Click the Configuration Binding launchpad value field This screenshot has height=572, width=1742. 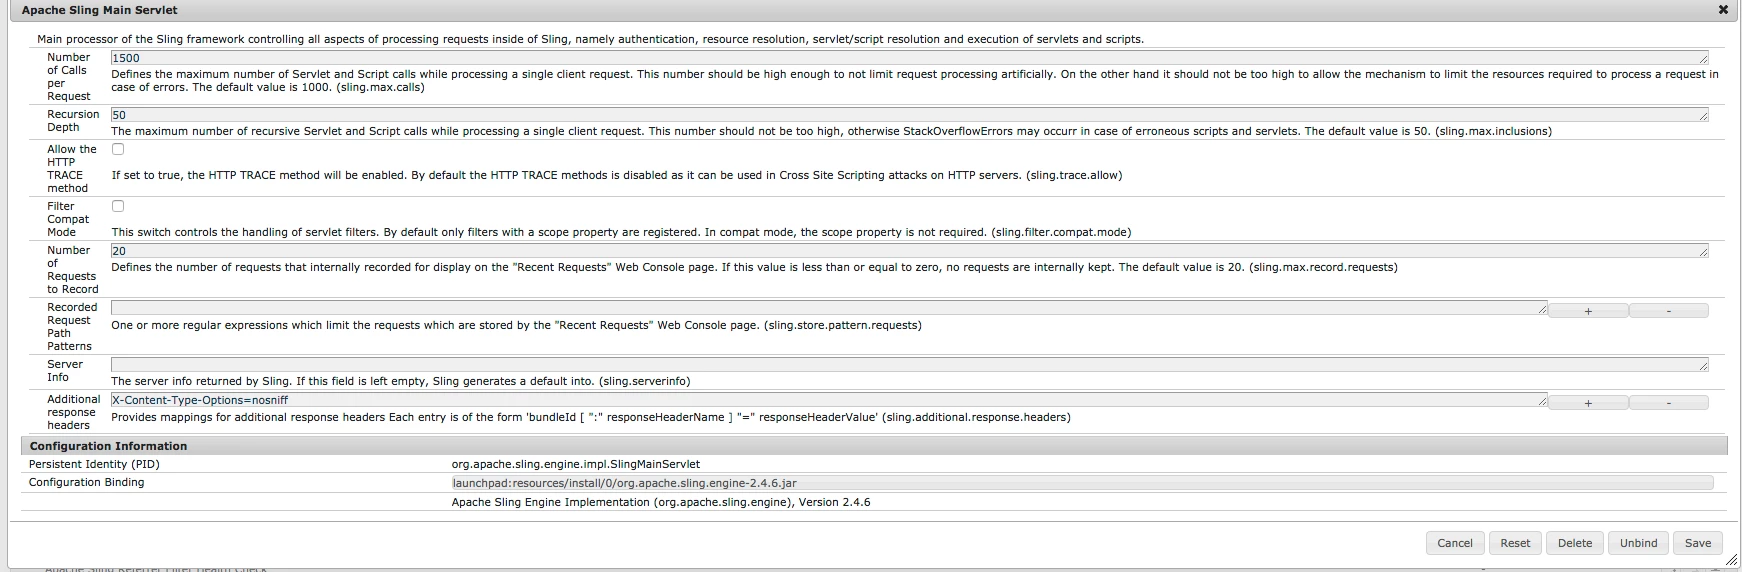[1082, 483]
